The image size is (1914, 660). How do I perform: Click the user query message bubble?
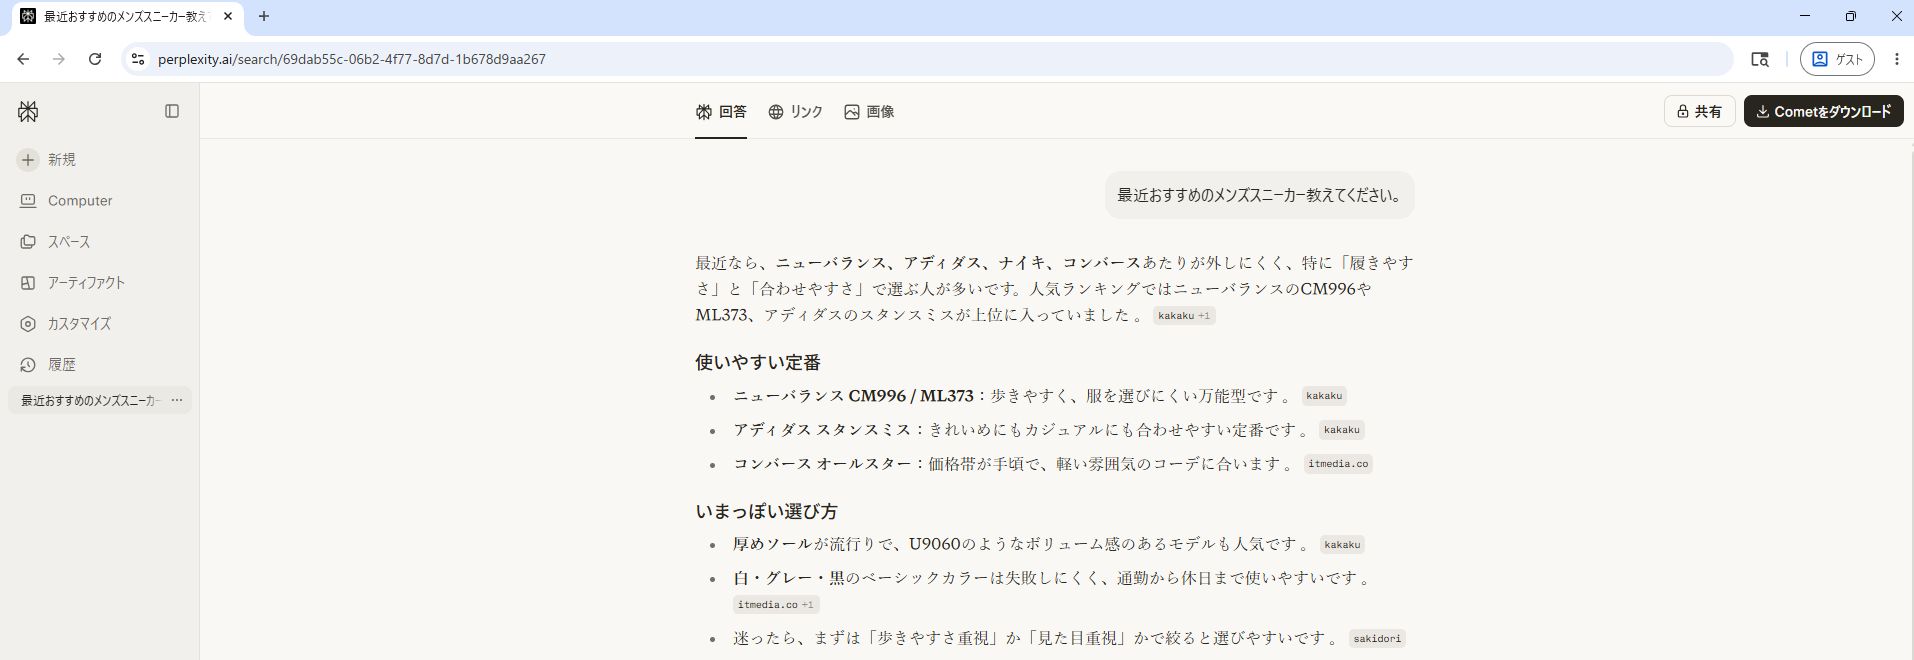pos(1260,195)
